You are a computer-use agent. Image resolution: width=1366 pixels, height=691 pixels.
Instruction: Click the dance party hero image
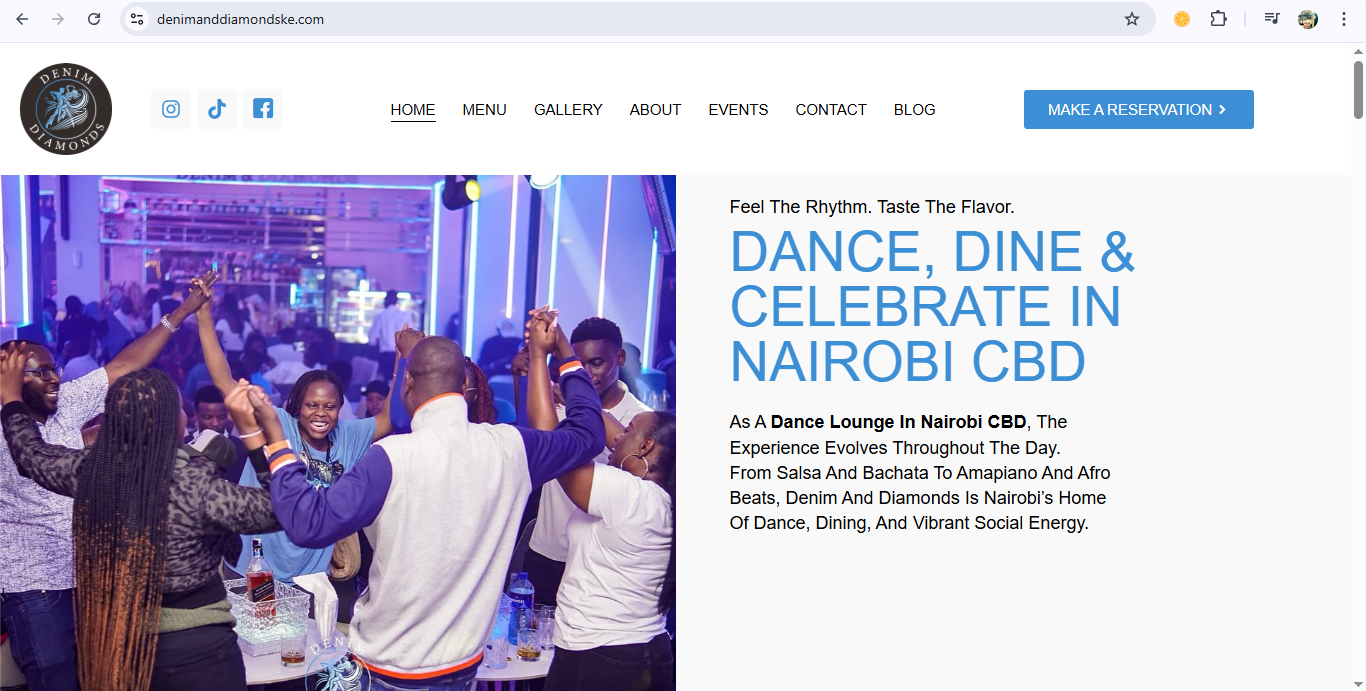click(x=338, y=432)
